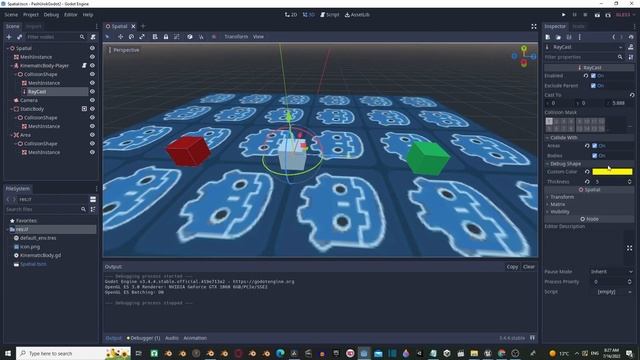Open the Debug menu
This screenshot has width=640, height=360.
[51, 15]
